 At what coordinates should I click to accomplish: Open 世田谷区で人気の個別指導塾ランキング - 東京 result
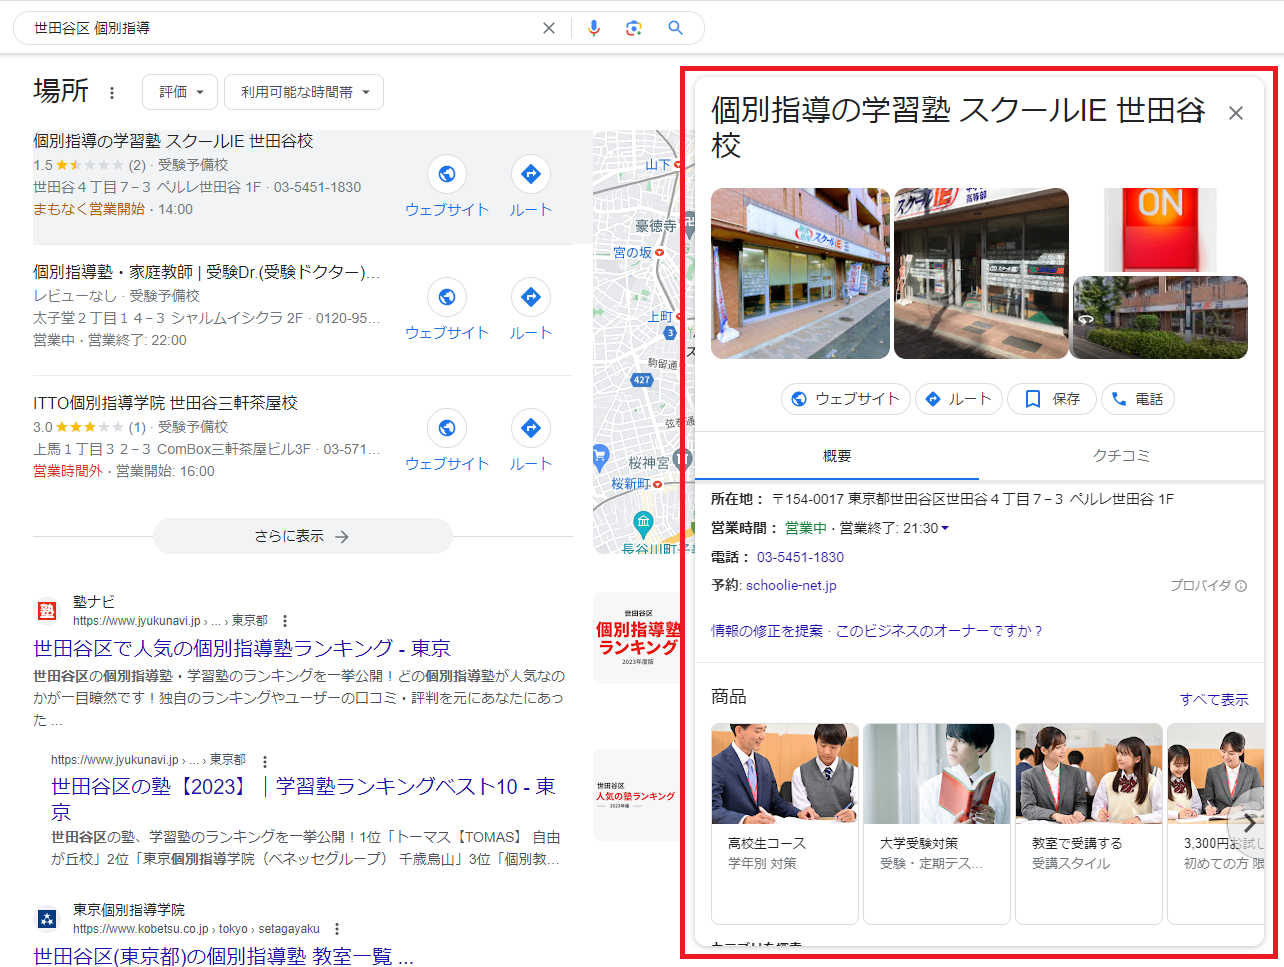click(x=242, y=648)
